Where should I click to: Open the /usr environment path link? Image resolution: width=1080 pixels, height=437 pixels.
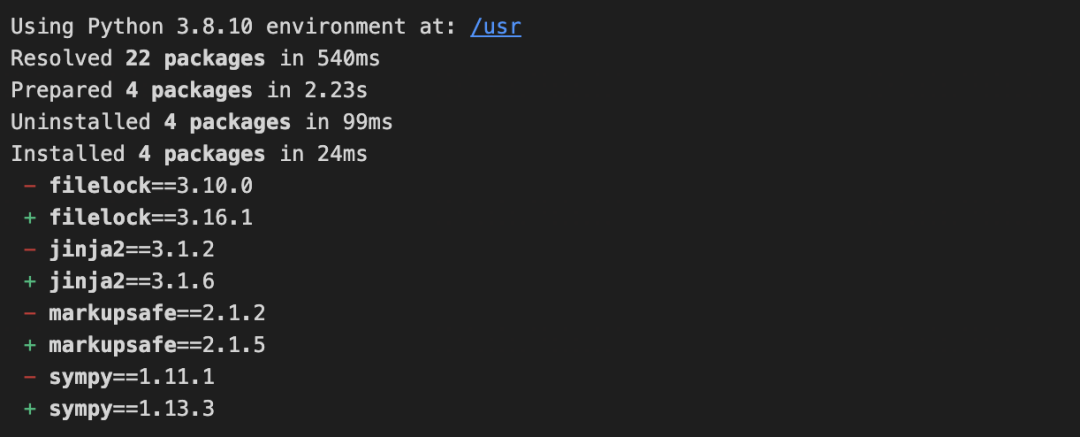coord(495,27)
